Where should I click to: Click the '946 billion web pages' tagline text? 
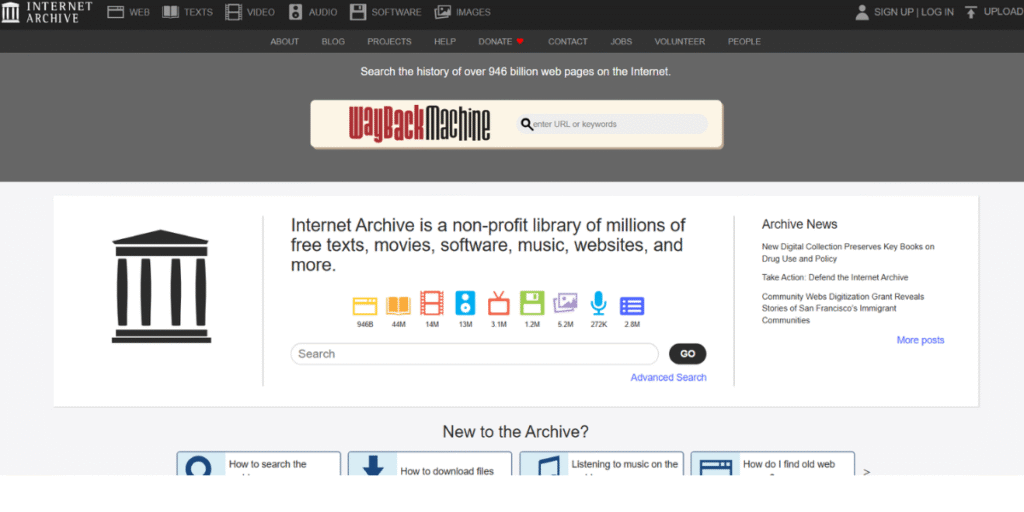515,71
